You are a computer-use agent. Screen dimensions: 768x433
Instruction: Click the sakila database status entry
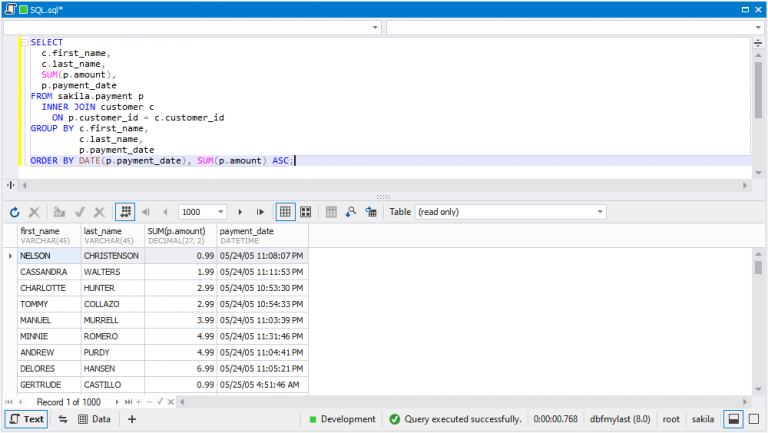tap(703, 419)
